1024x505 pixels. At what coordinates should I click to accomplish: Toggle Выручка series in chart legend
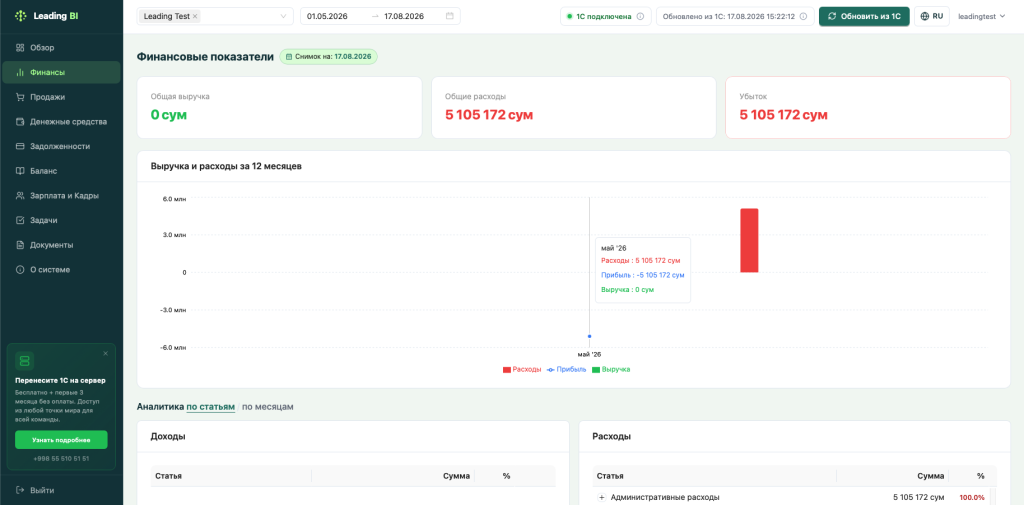pyautogui.click(x=611, y=369)
